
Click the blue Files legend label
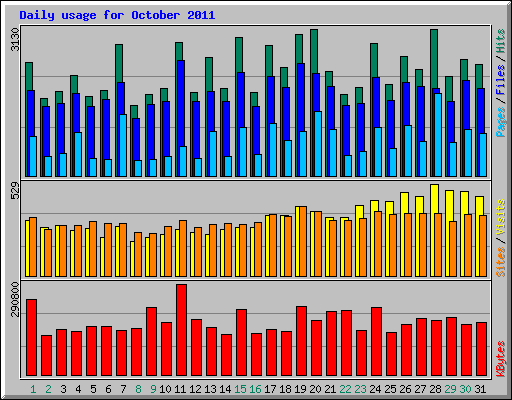[501, 80]
